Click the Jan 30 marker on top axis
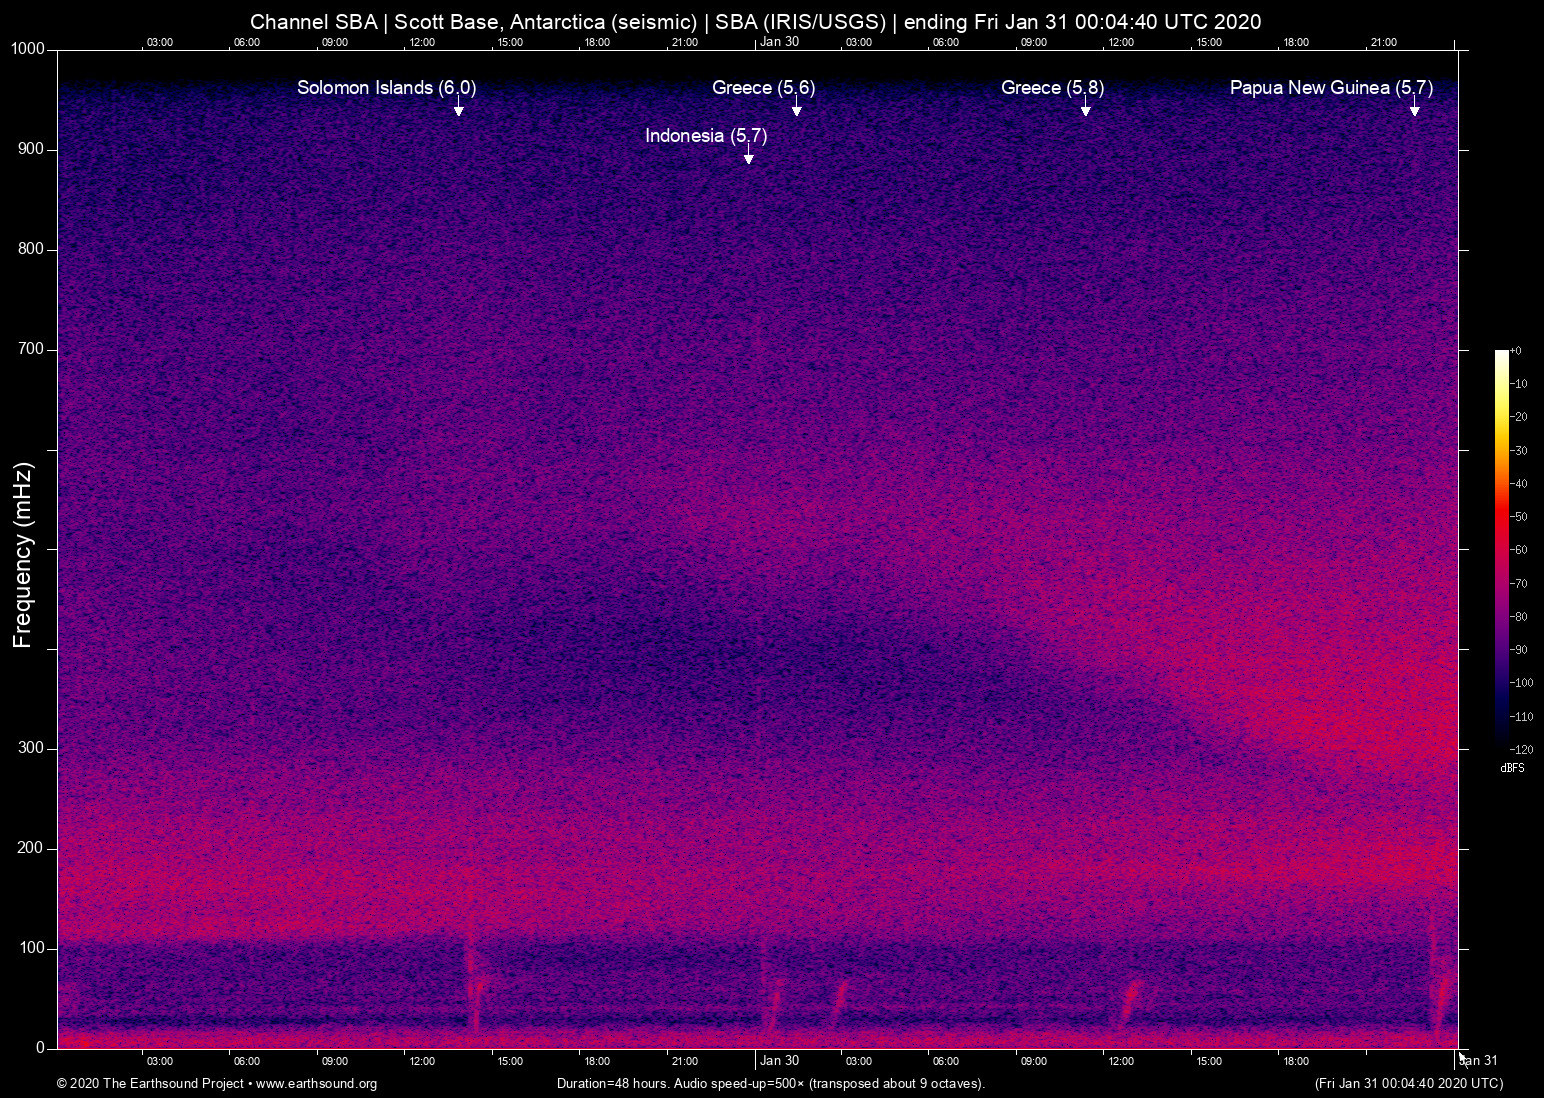The image size is (1544, 1098). (781, 42)
